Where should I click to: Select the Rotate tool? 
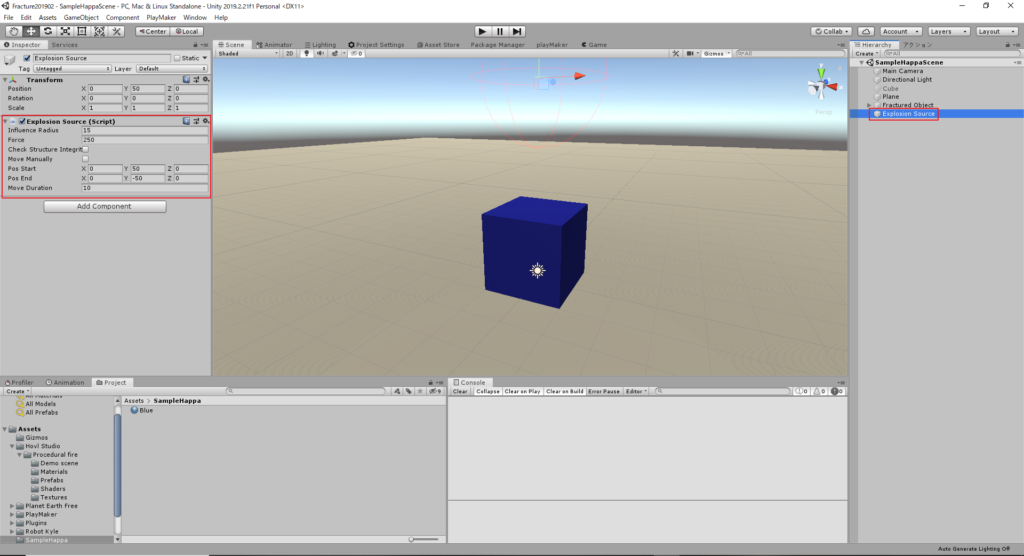(48, 31)
